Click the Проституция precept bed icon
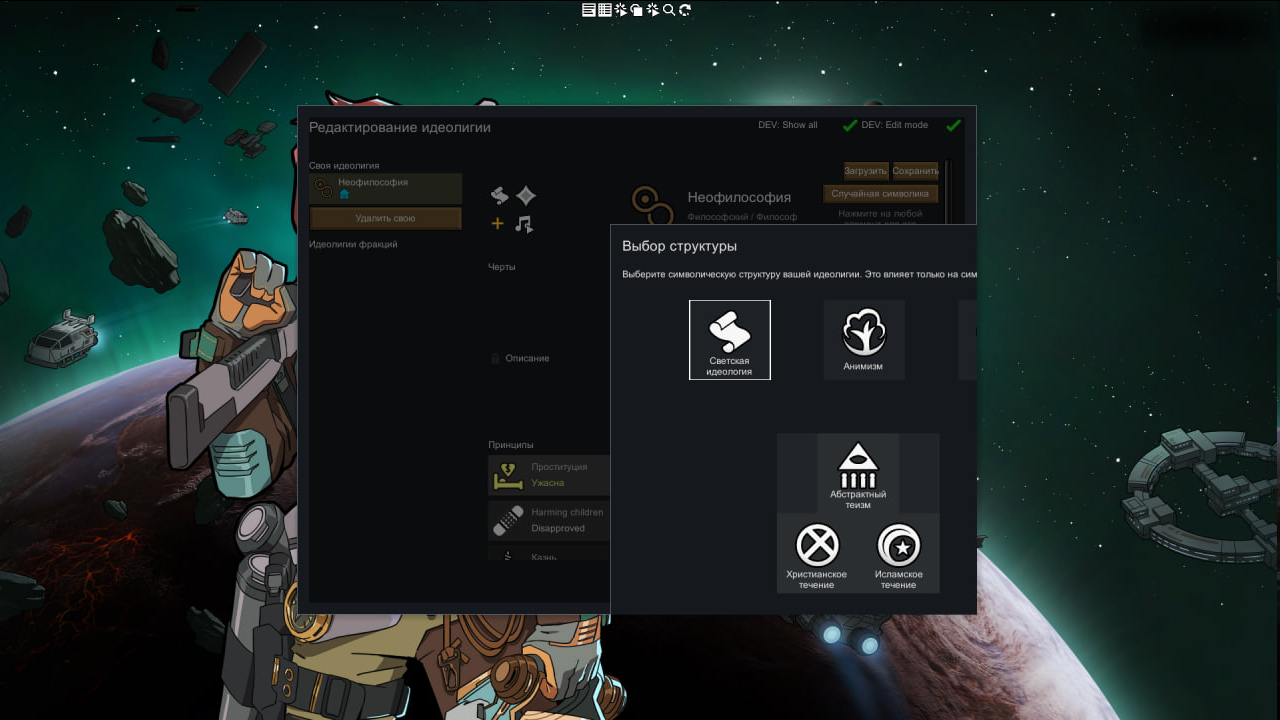The height and width of the screenshot is (720, 1280). [508, 476]
